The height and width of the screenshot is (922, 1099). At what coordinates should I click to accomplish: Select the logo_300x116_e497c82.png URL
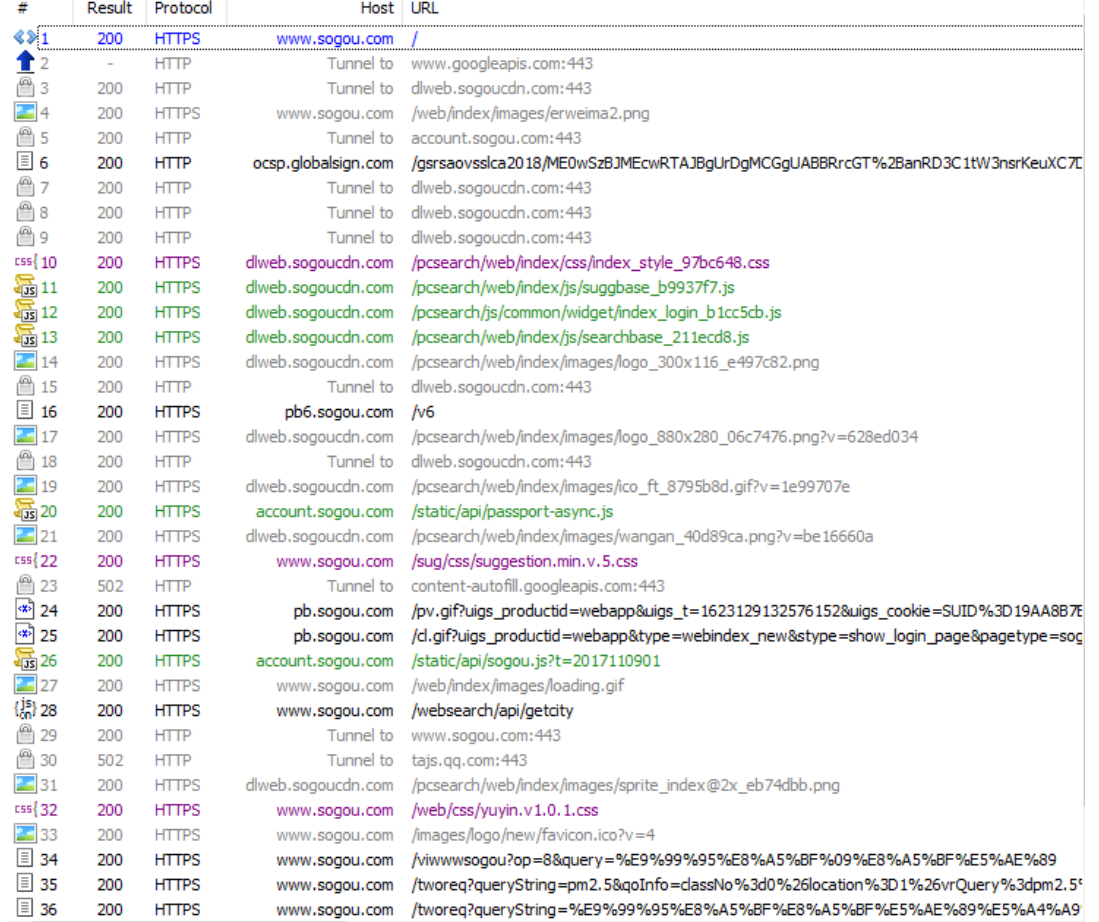pyautogui.click(x=615, y=362)
